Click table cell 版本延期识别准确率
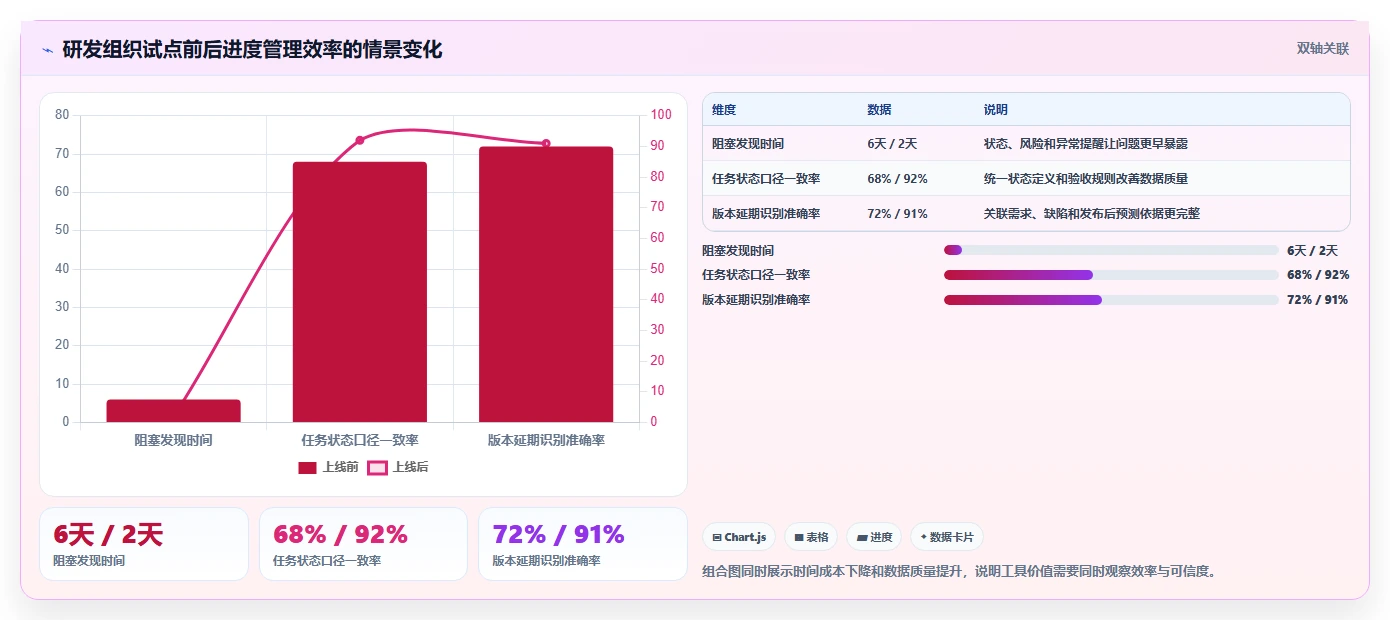1390x620 pixels. tap(766, 214)
